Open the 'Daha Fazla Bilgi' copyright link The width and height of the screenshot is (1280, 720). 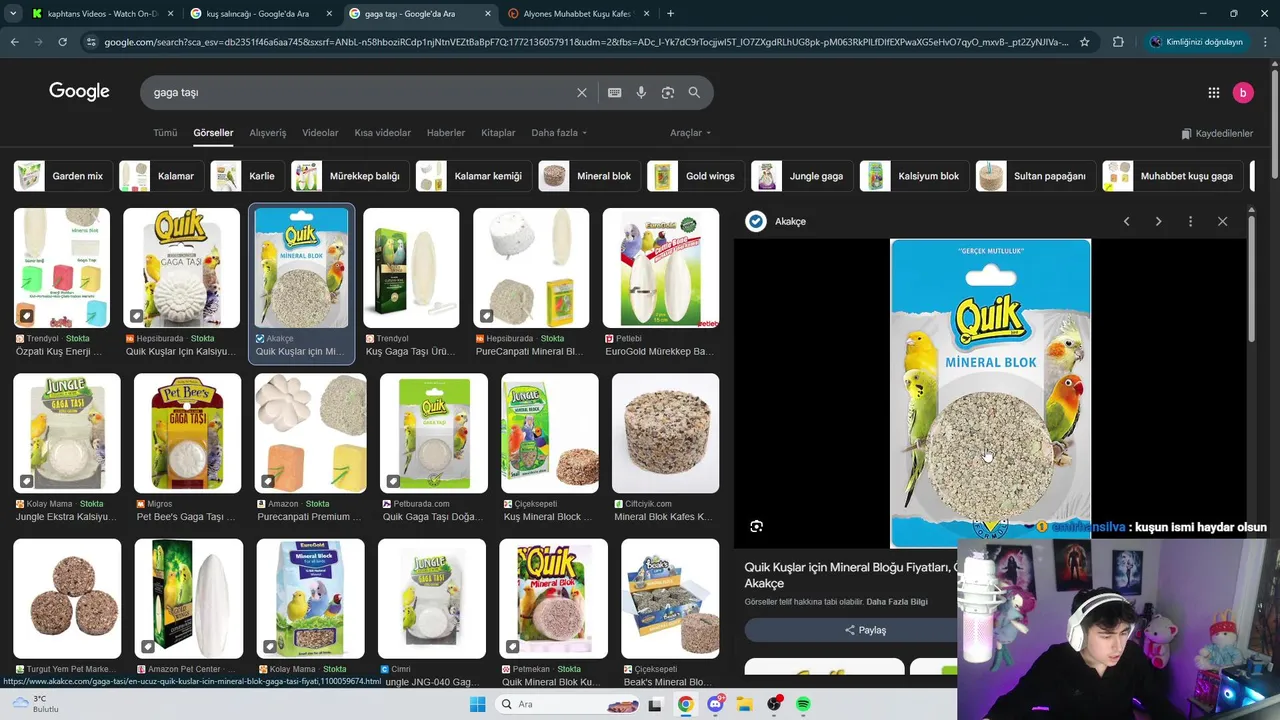click(x=896, y=602)
